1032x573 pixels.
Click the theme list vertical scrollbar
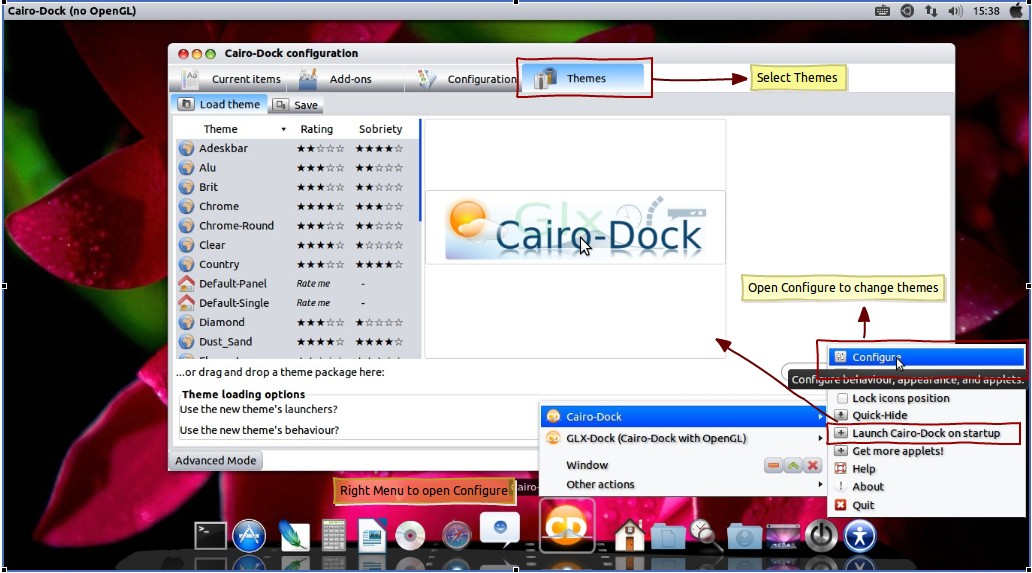point(420,171)
